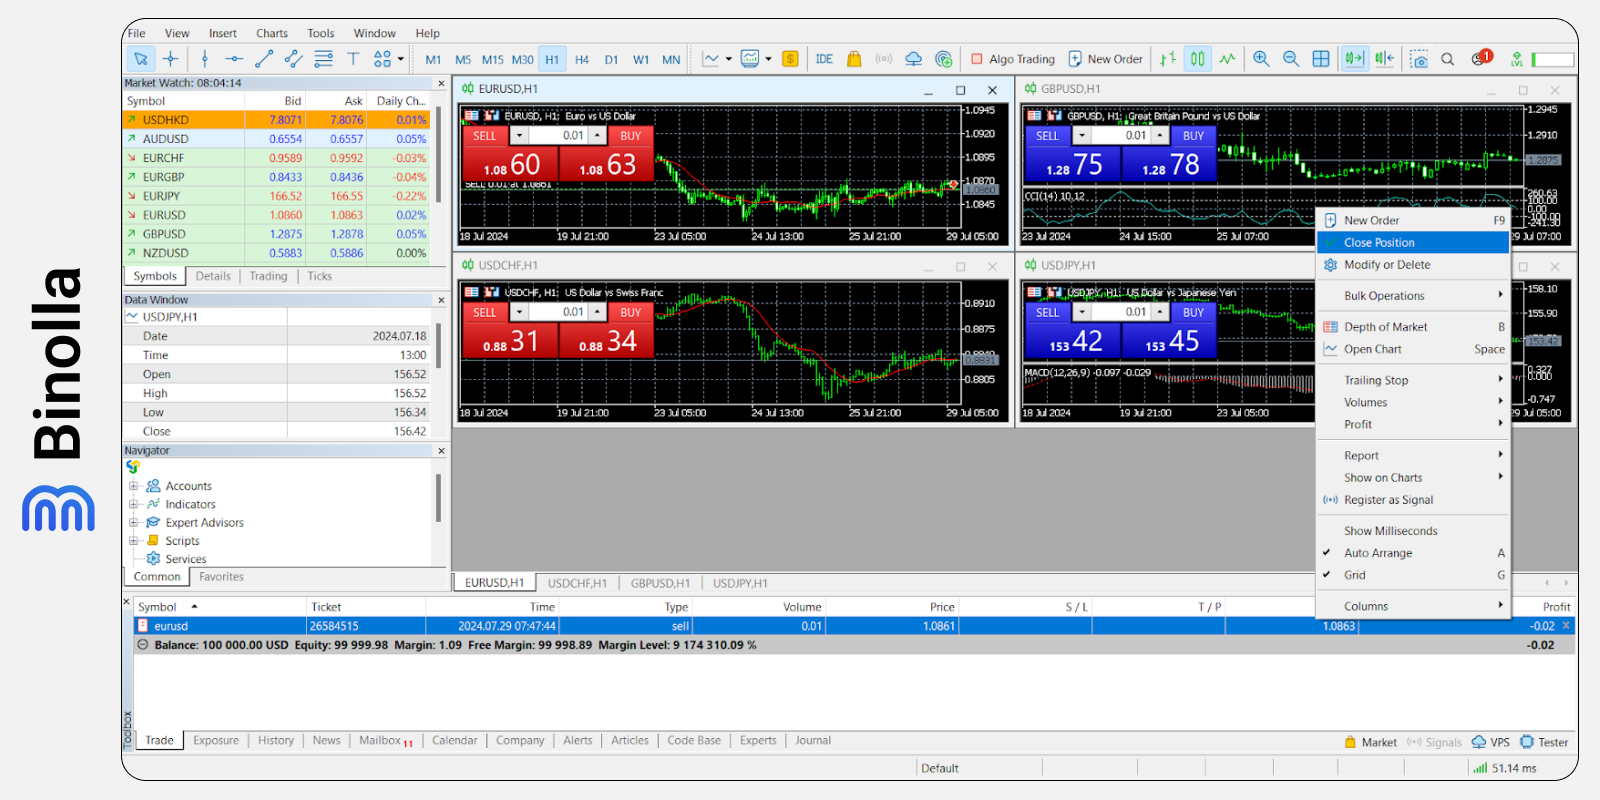Click BUY on the GBPUSD chart
The height and width of the screenshot is (800, 1600).
click(1193, 136)
